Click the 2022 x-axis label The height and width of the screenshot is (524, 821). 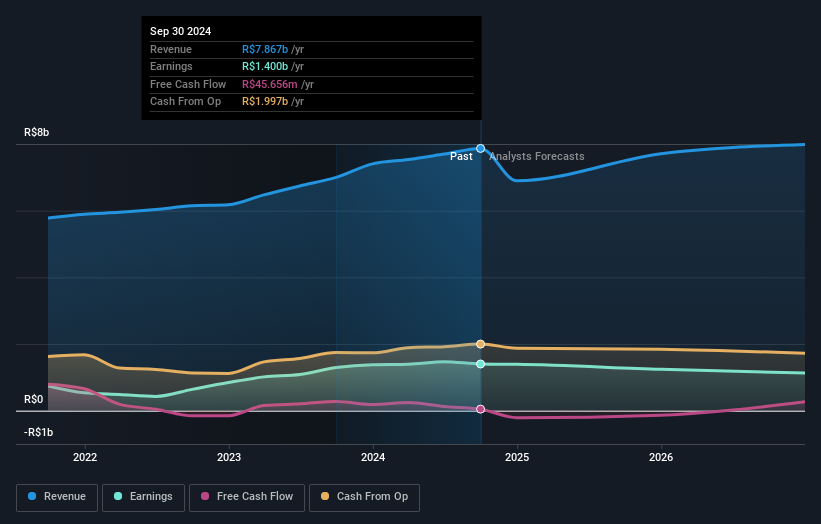coord(85,457)
